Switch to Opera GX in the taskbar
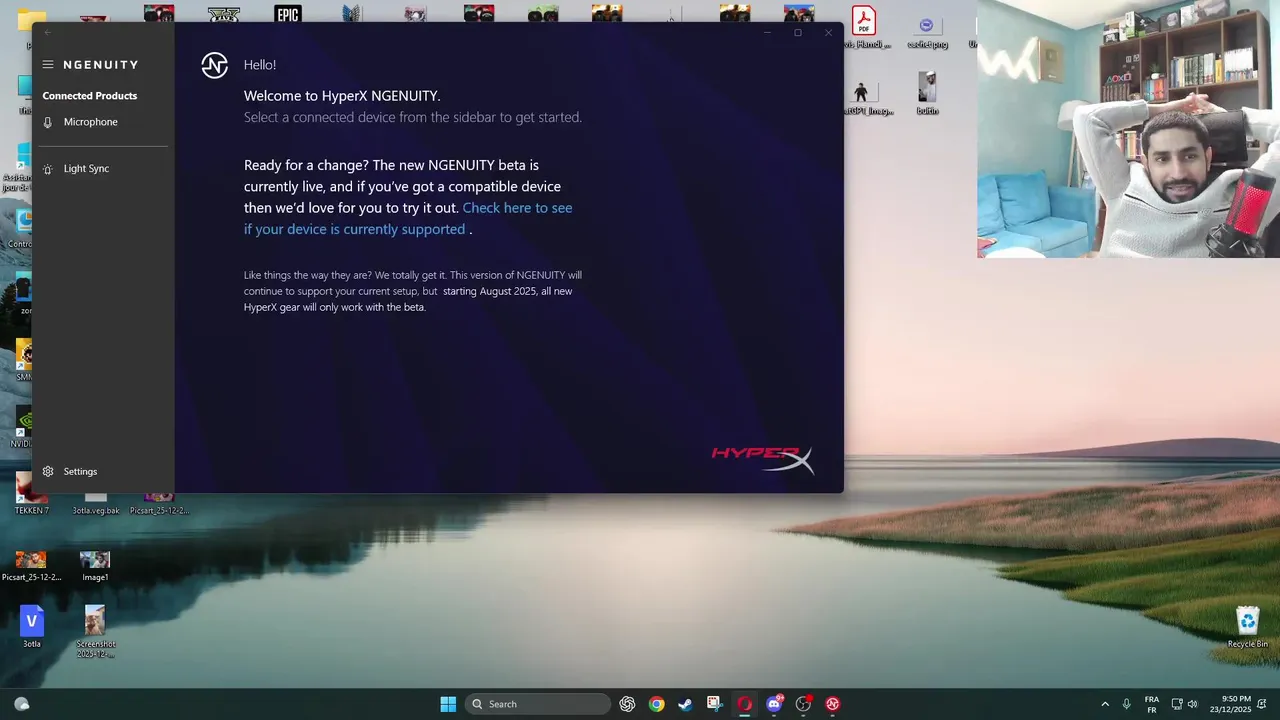1280x720 pixels. tap(744, 704)
